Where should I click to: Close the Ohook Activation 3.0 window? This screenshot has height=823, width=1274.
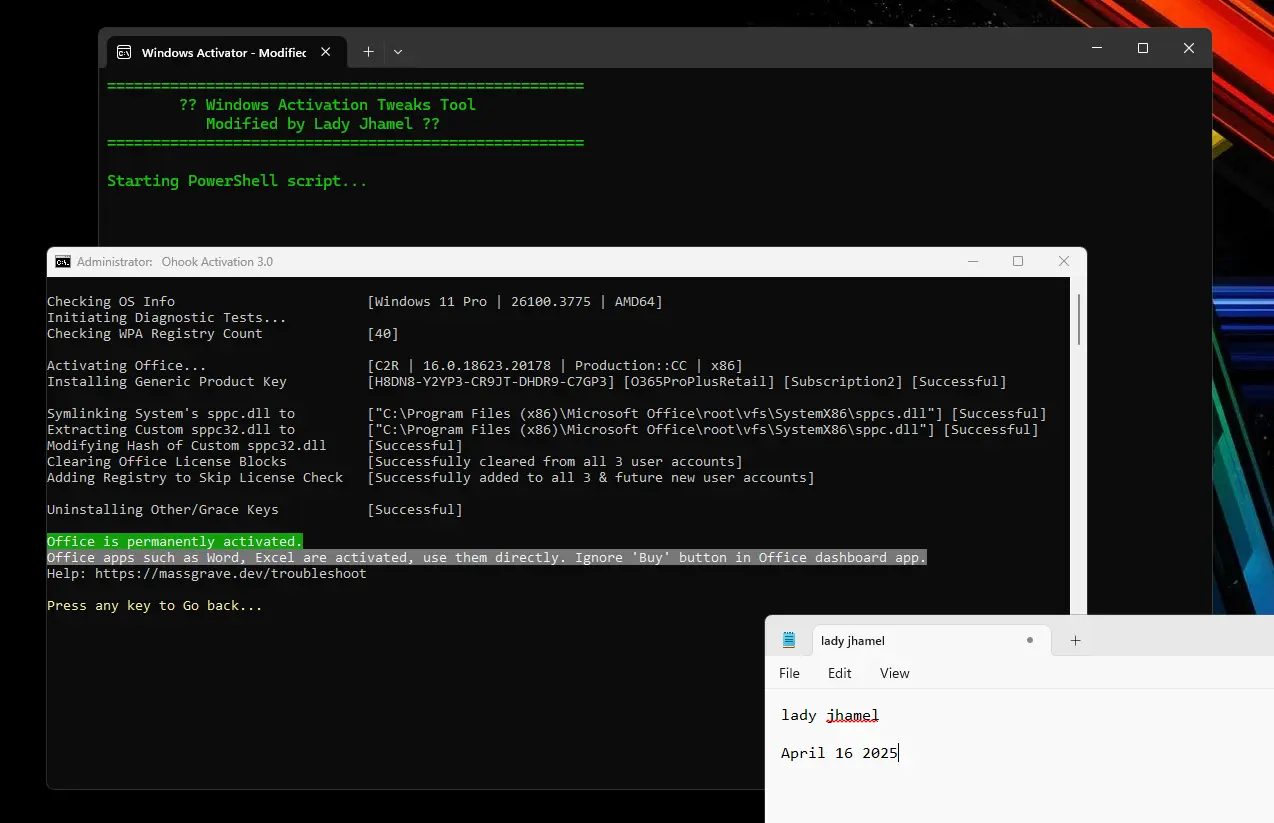[x=1064, y=261]
